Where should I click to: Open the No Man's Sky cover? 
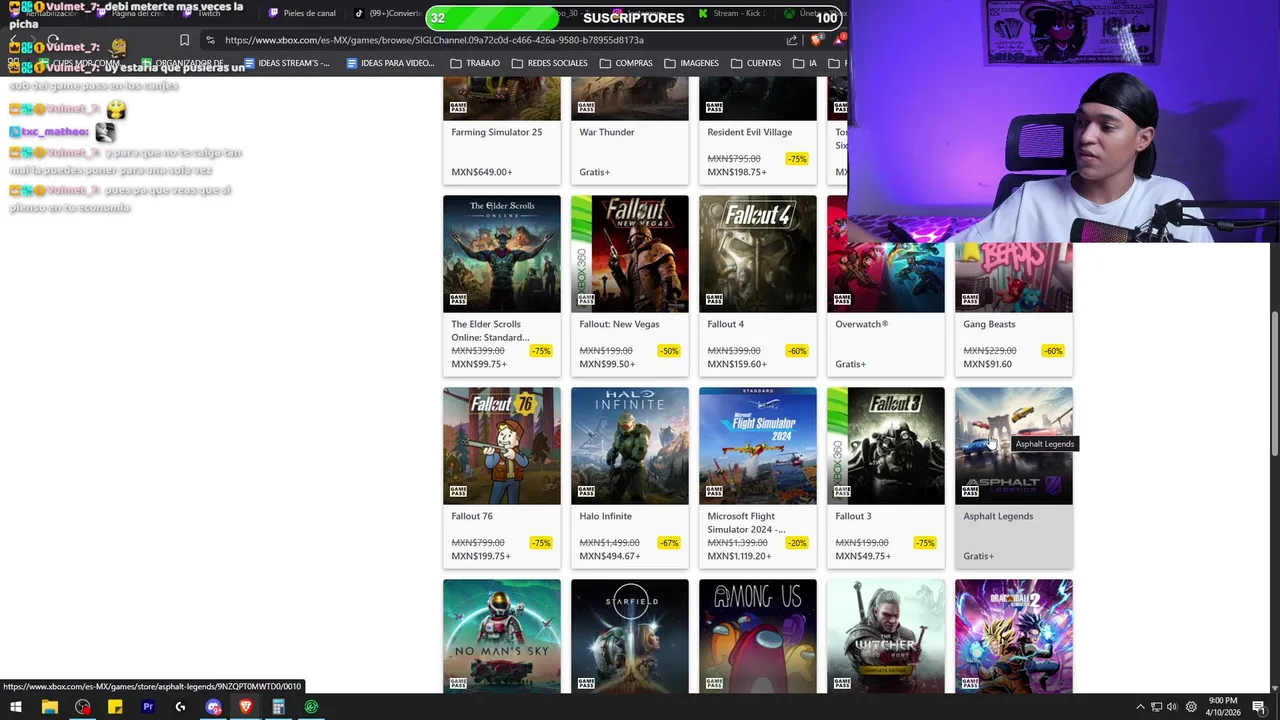tap(502, 636)
